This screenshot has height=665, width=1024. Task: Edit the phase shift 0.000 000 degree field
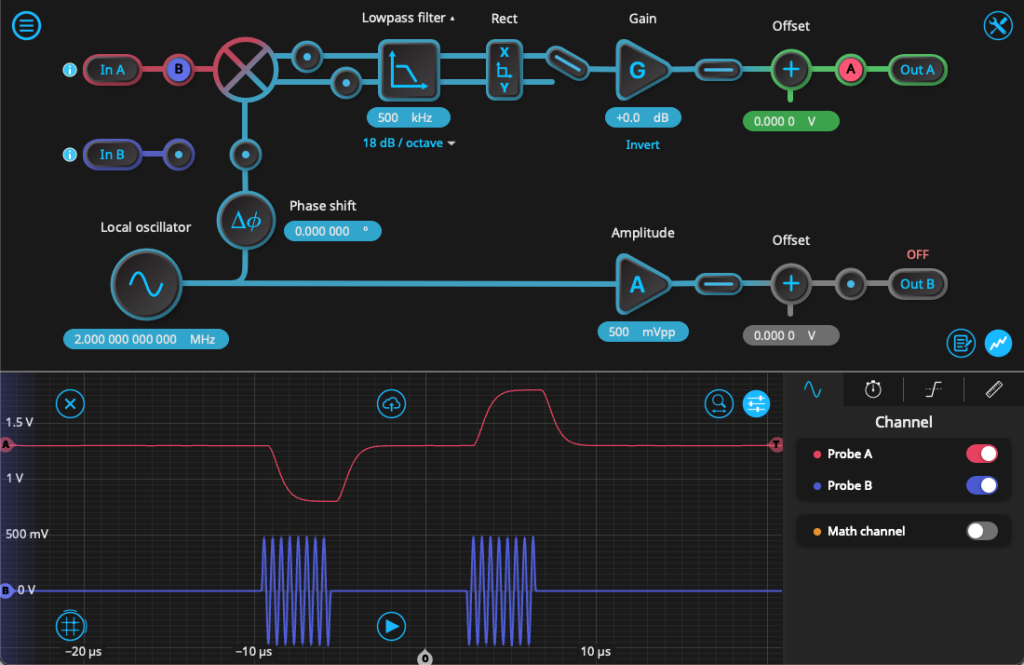coord(332,231)
